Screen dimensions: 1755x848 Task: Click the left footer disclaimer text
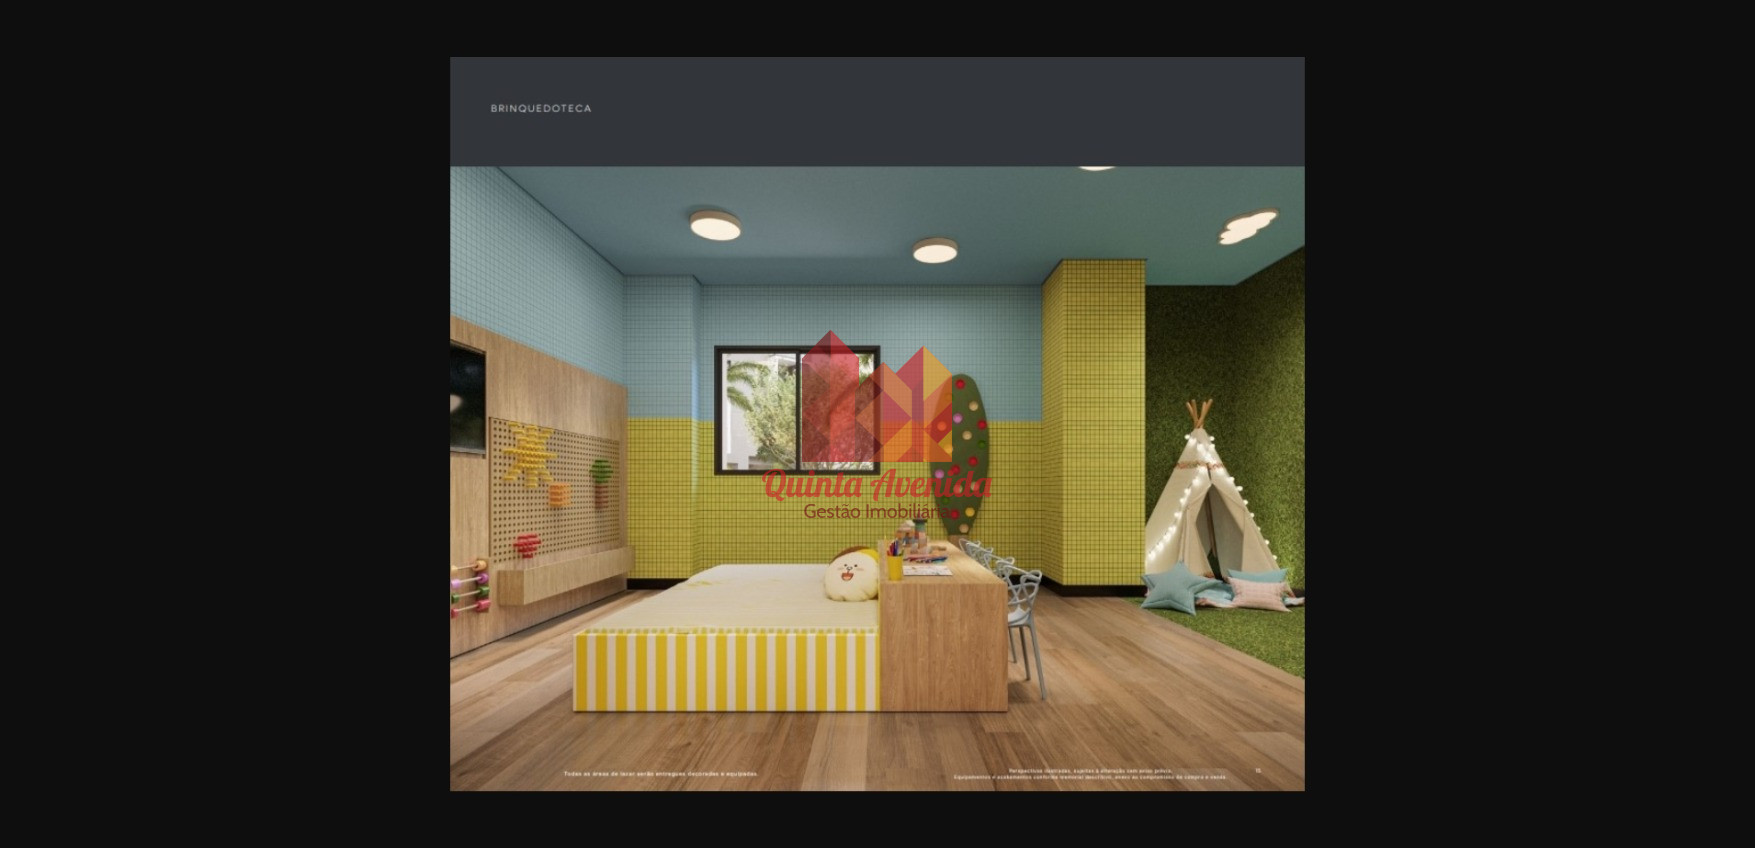[660, 774]
